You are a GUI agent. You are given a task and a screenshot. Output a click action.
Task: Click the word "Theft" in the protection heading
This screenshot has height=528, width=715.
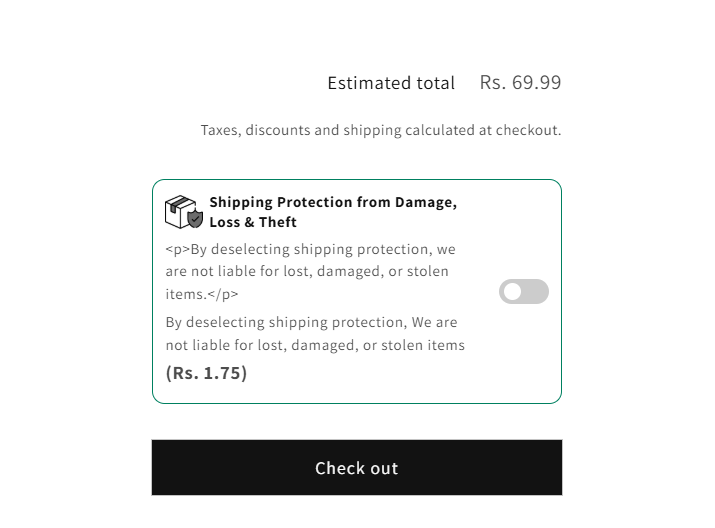[x=278, y=222]
